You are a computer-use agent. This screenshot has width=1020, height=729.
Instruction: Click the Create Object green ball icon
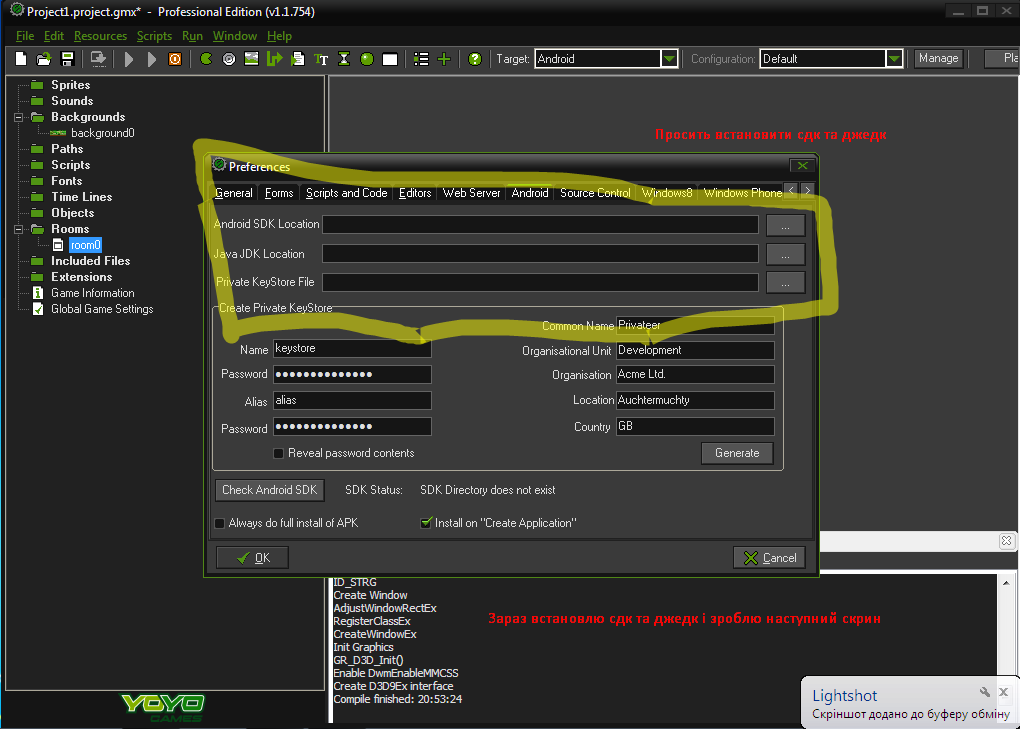tap(367, 59)
